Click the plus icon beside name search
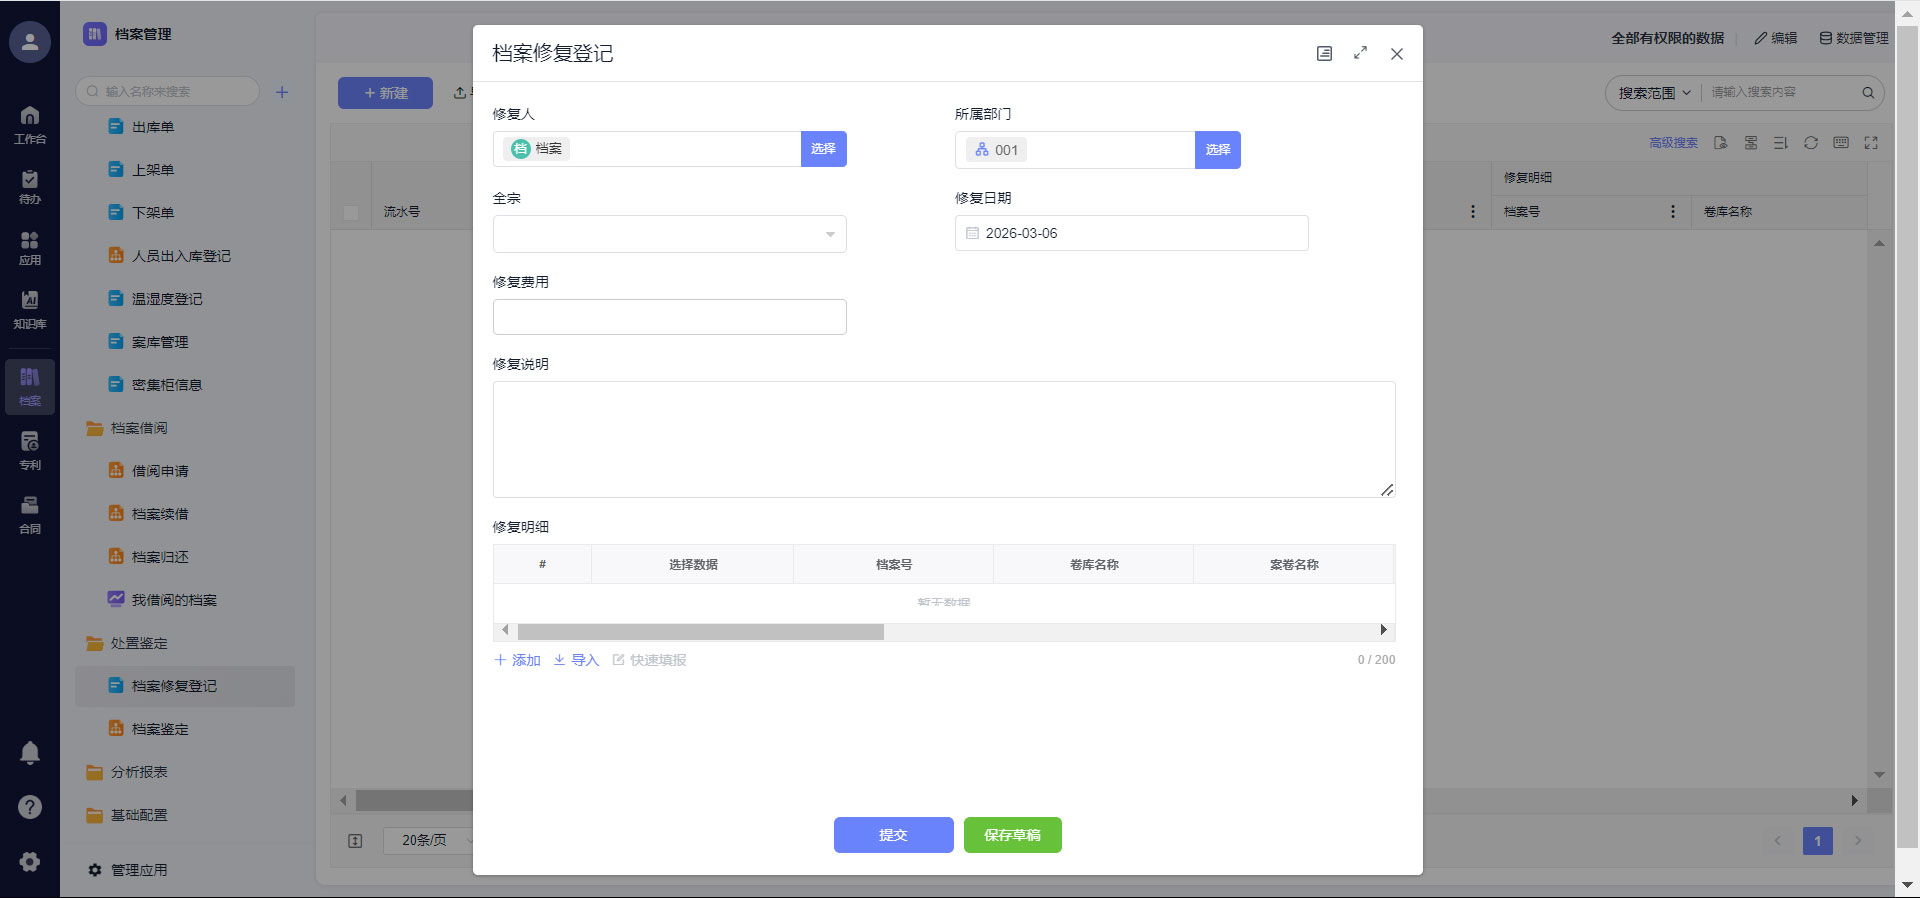This screenshot has width=1920, height=898. tap(282, 92)
